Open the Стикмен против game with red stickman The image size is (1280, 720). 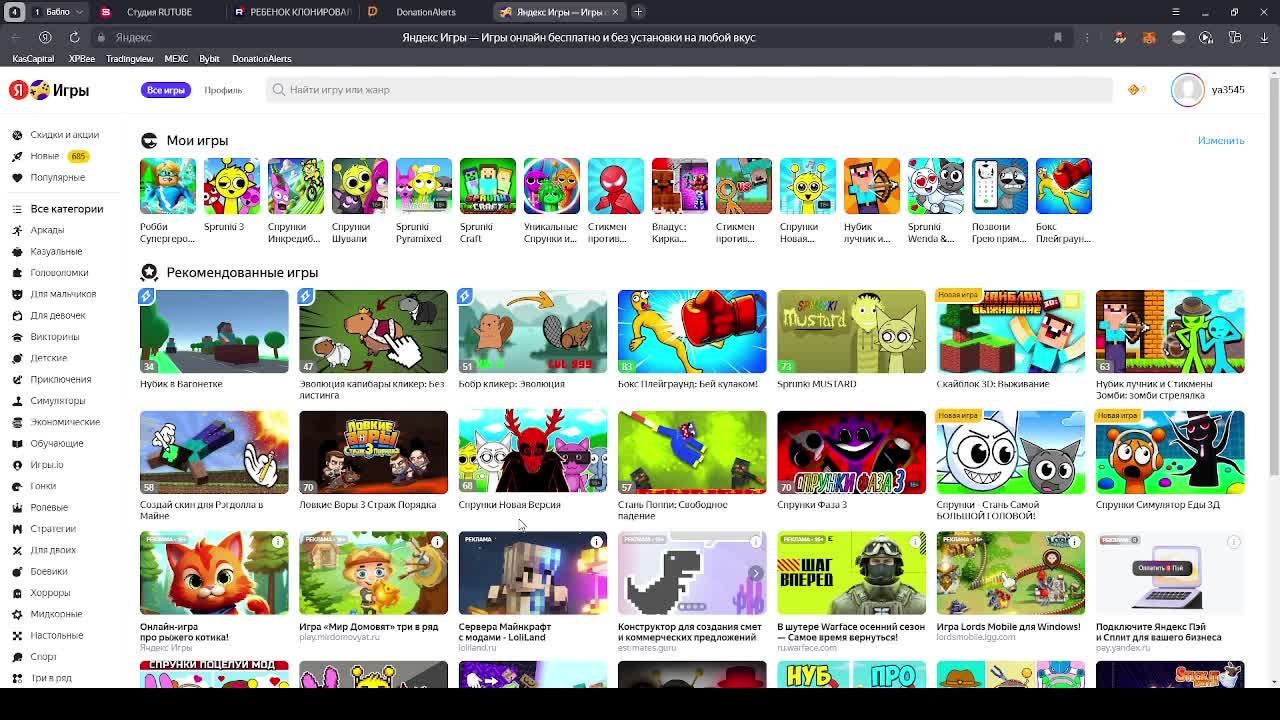(615, 186)
